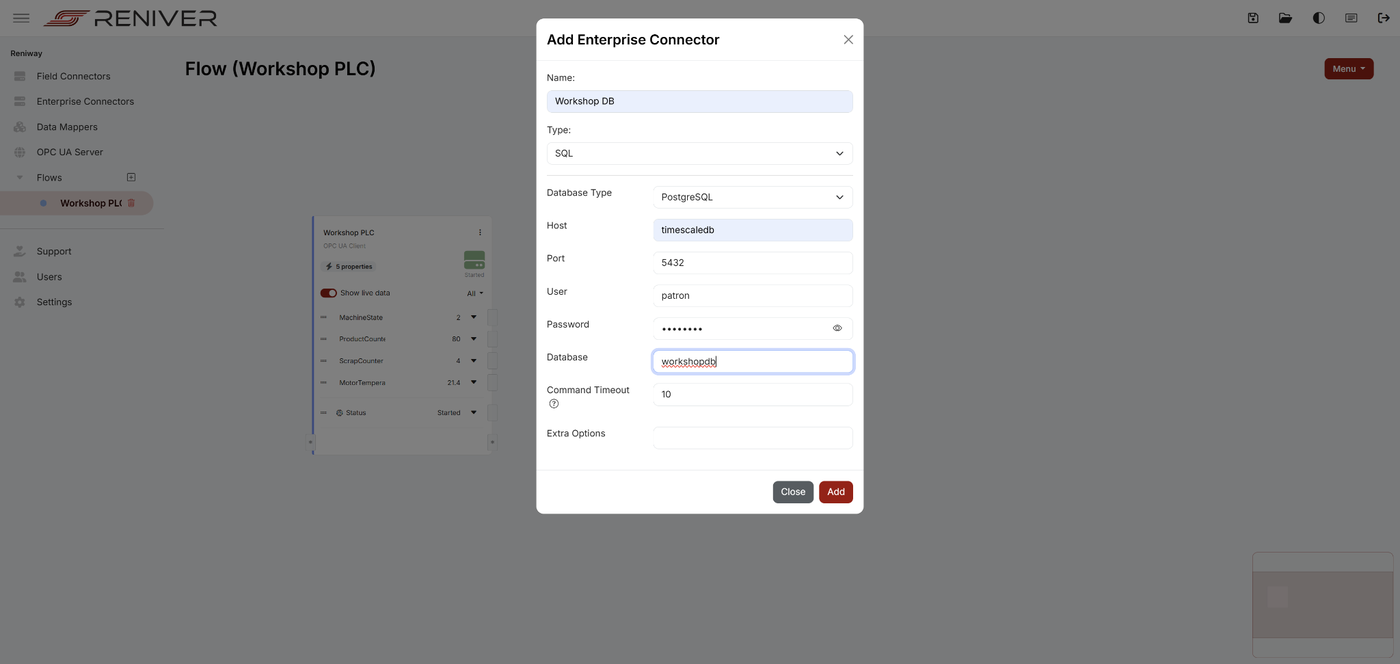Toggle password visibility with the eye icon
The image size is (1400, 664).
pos(837,327)
